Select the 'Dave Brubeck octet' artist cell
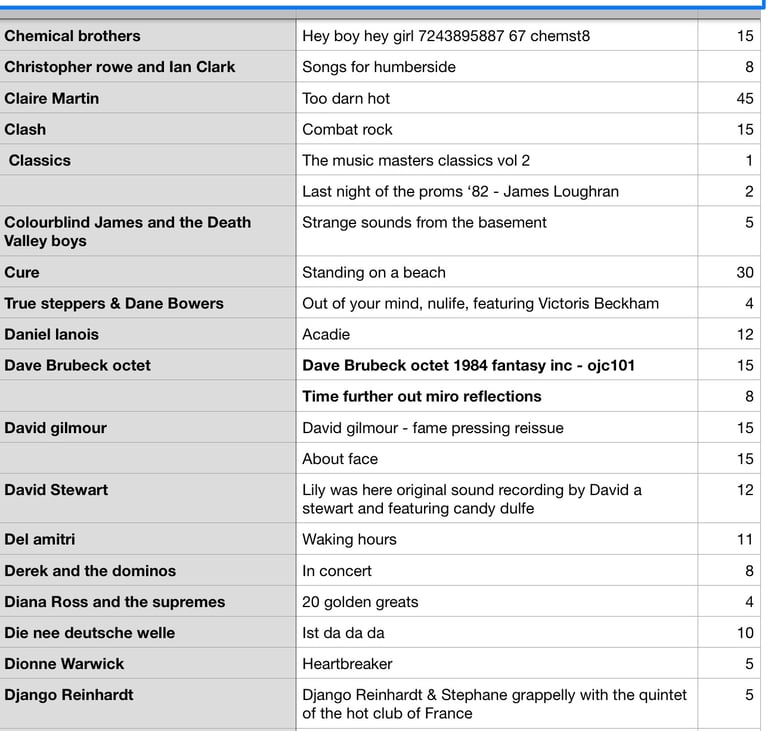Viewport: 768px width, 731px height. click(x=147, y=365)
